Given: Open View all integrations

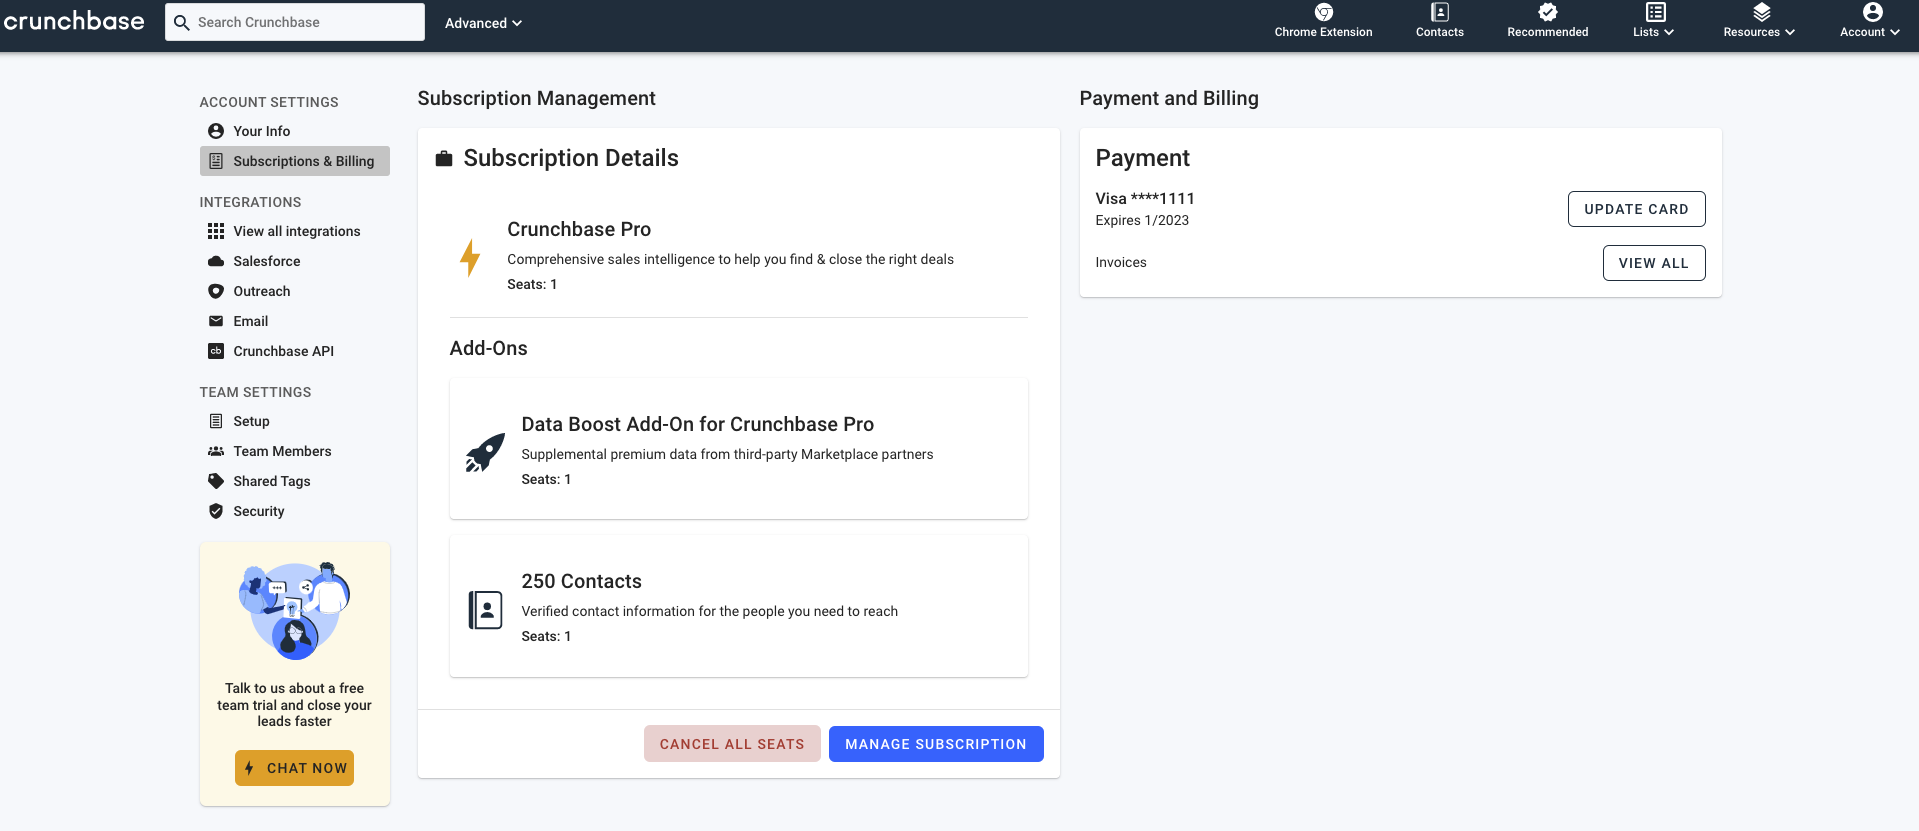Looking at the screenshot, I should click(295, 231).
